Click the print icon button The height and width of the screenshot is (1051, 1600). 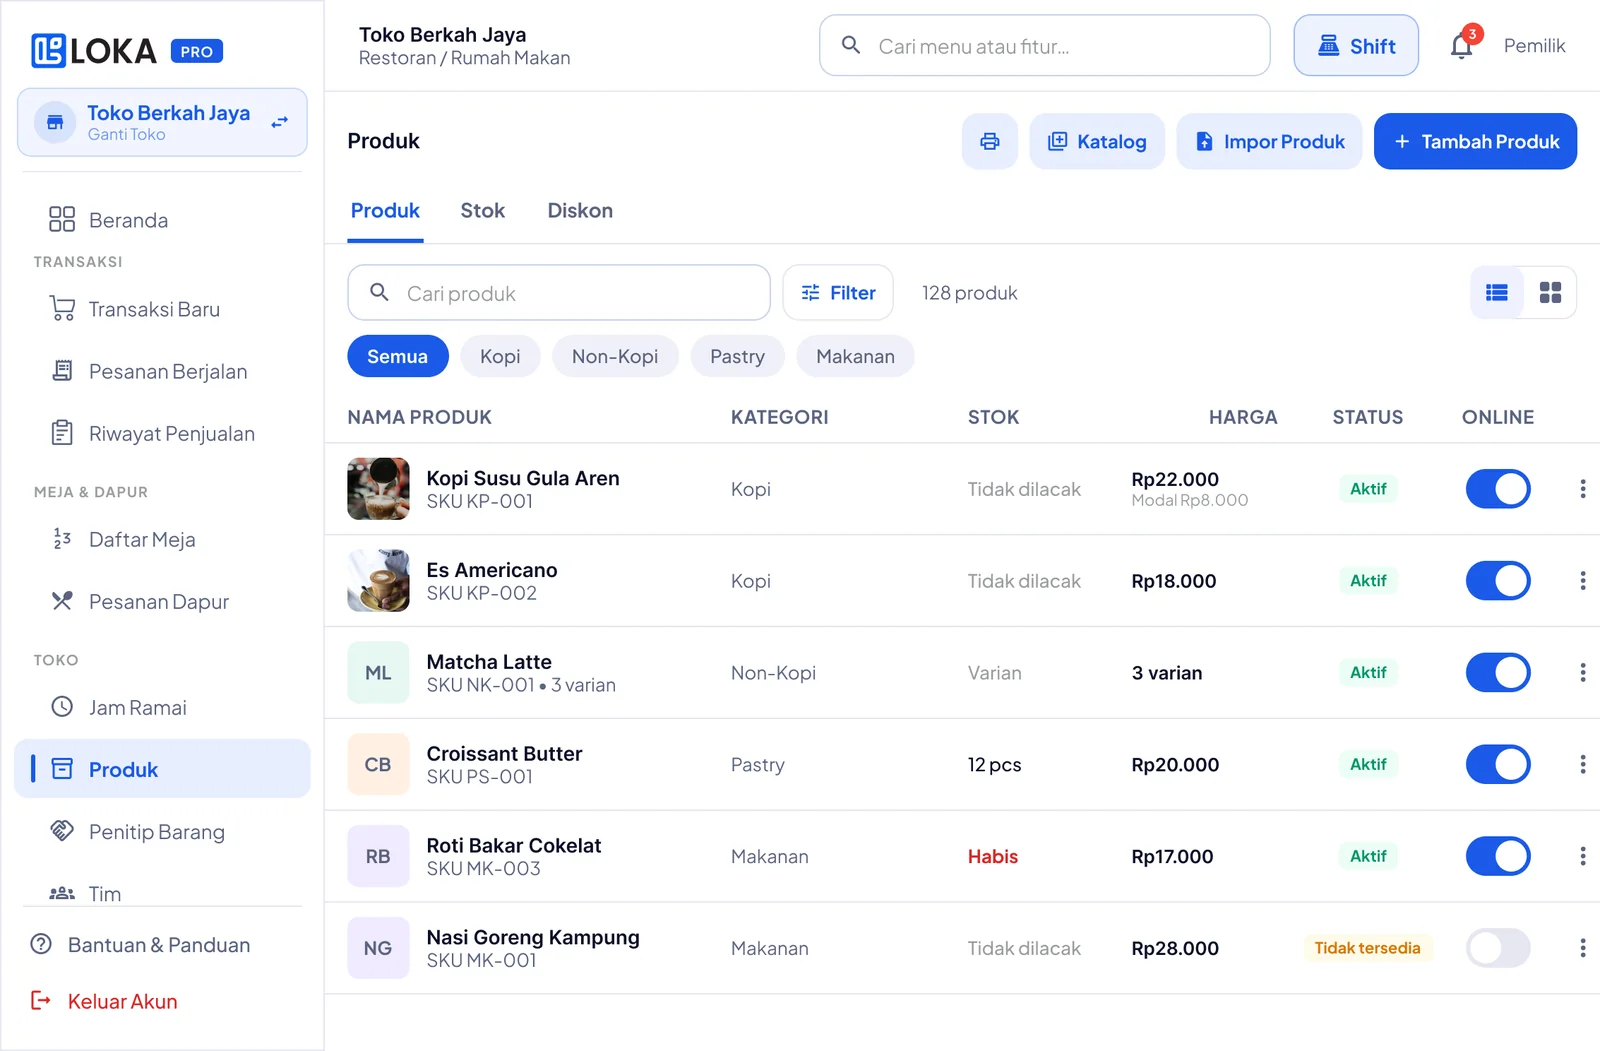[990, 141]
